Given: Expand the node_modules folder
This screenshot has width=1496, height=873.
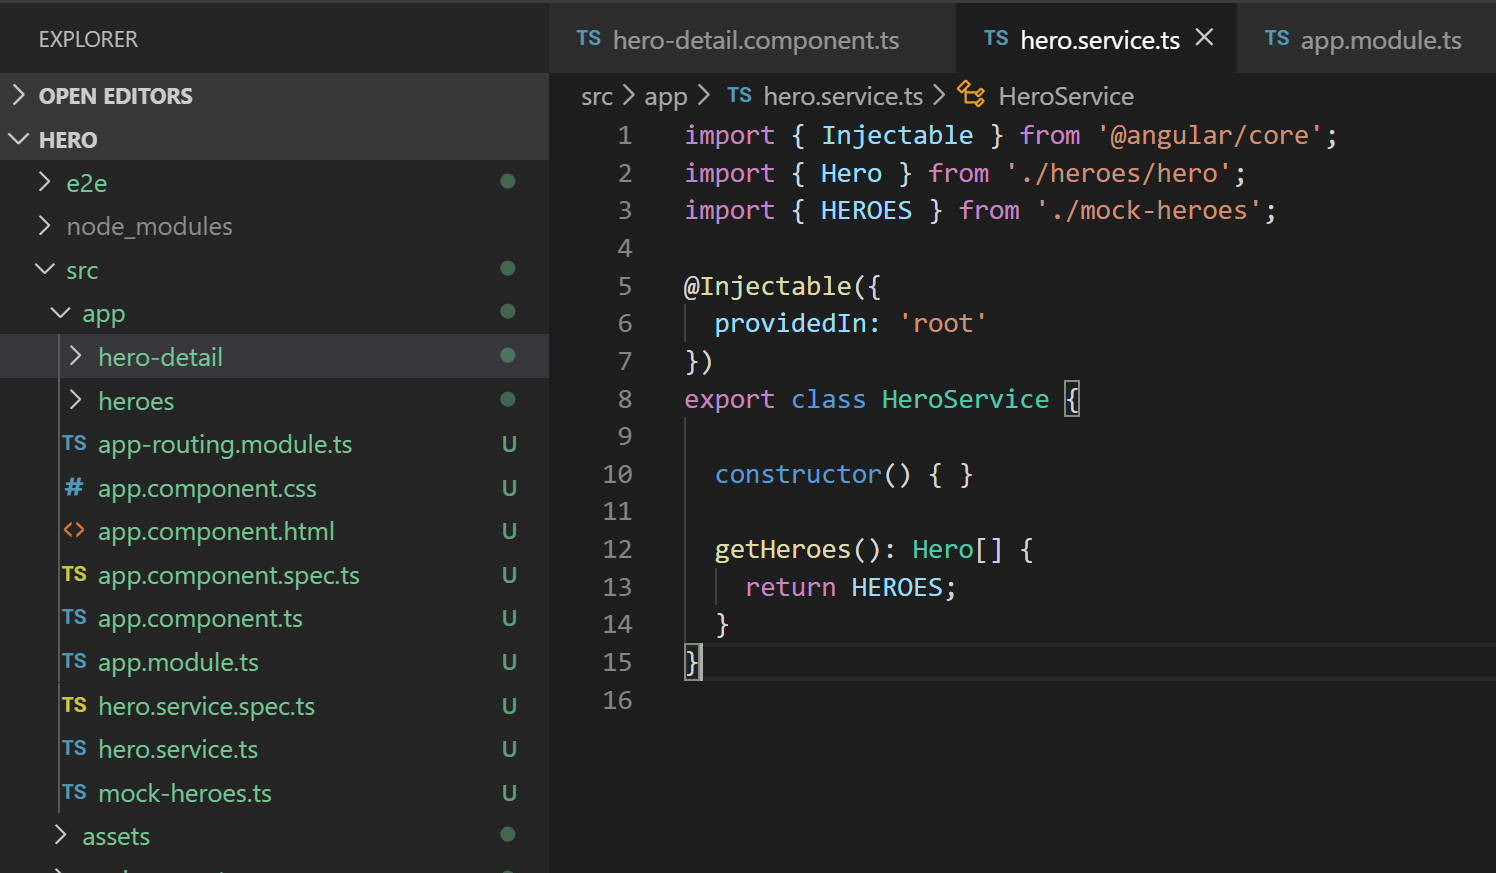Looking at the screenshot, I should [x=44, y=226].
